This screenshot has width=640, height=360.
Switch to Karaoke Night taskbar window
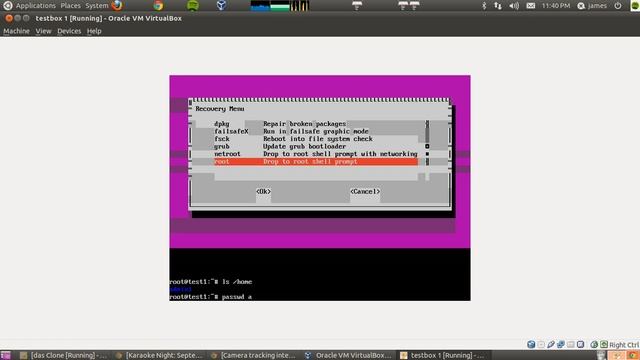coord(159,355)
